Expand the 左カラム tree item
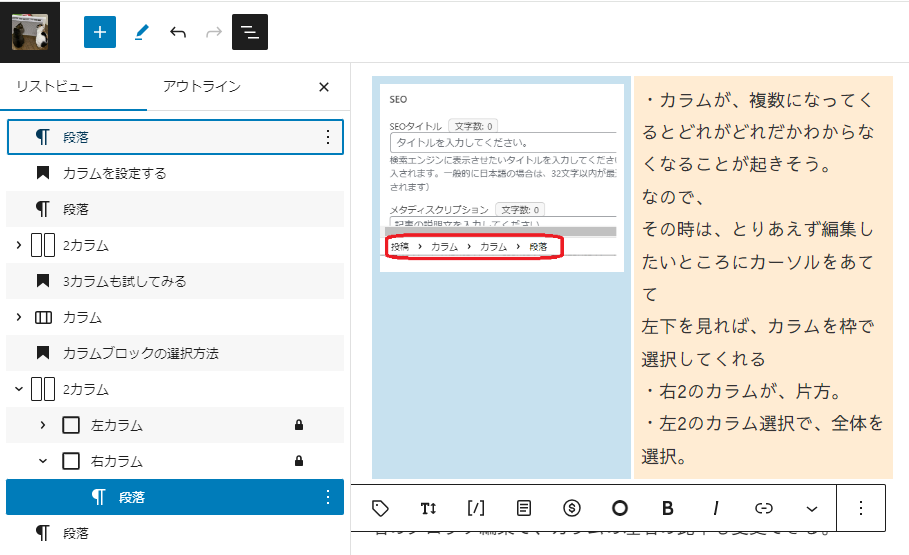The image size is (909, 555). (42, 425)
